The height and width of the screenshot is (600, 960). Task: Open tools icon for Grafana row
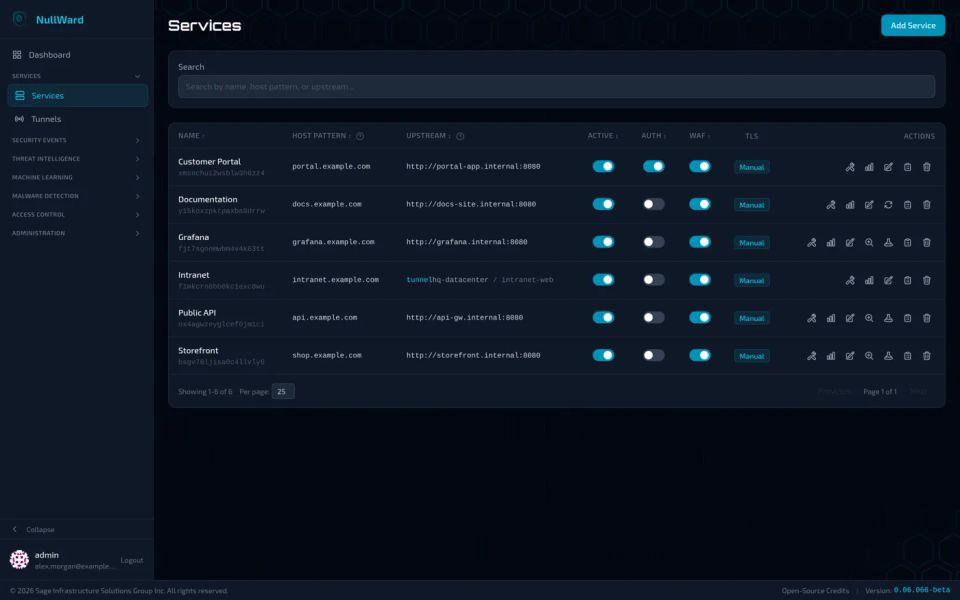click(811, 242)
